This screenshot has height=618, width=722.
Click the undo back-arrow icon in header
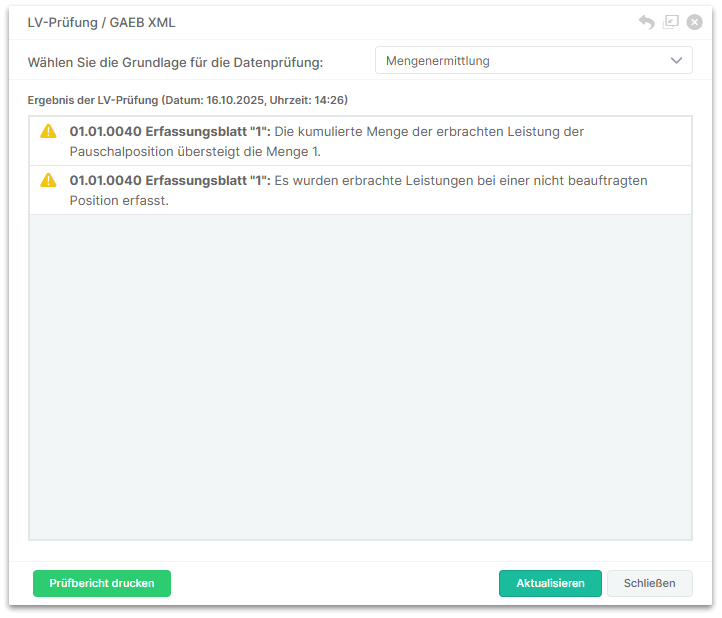click(x=646, y=22)
